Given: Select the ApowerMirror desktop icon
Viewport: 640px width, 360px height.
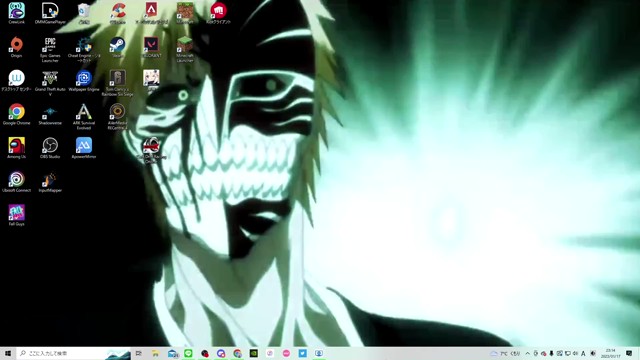Looking at the screenshot, I should (84, 148).
